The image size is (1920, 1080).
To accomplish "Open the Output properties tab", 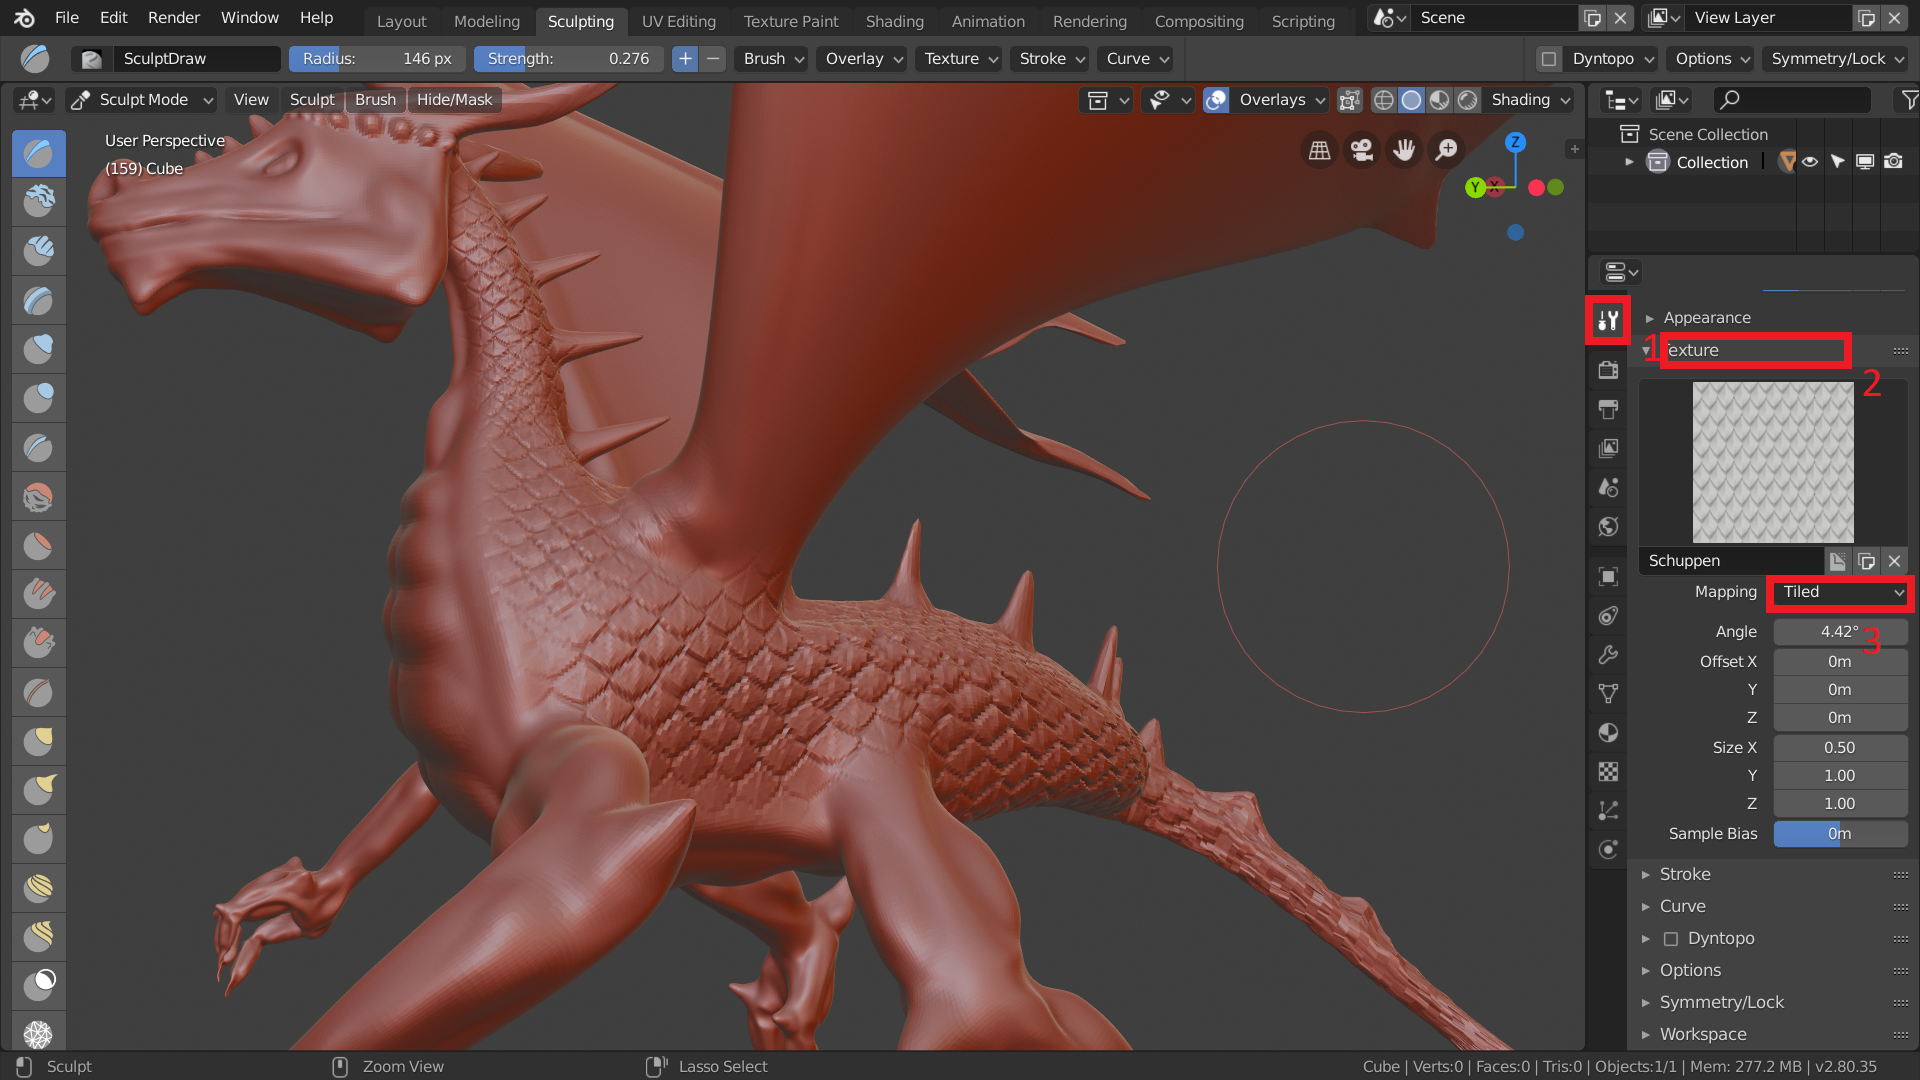I will (x=1608, y=409).
